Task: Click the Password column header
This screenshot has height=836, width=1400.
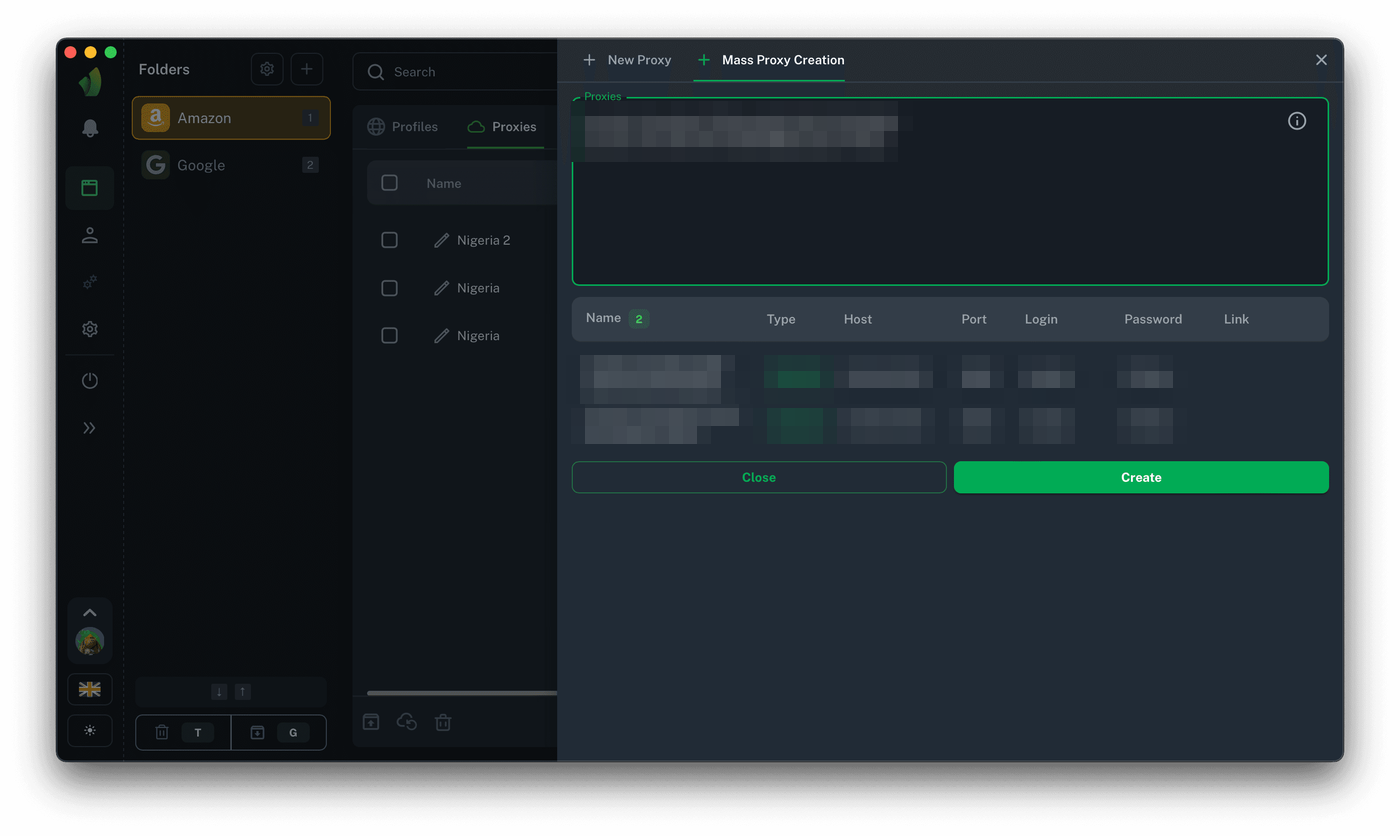Action: tap(1153, 319)
